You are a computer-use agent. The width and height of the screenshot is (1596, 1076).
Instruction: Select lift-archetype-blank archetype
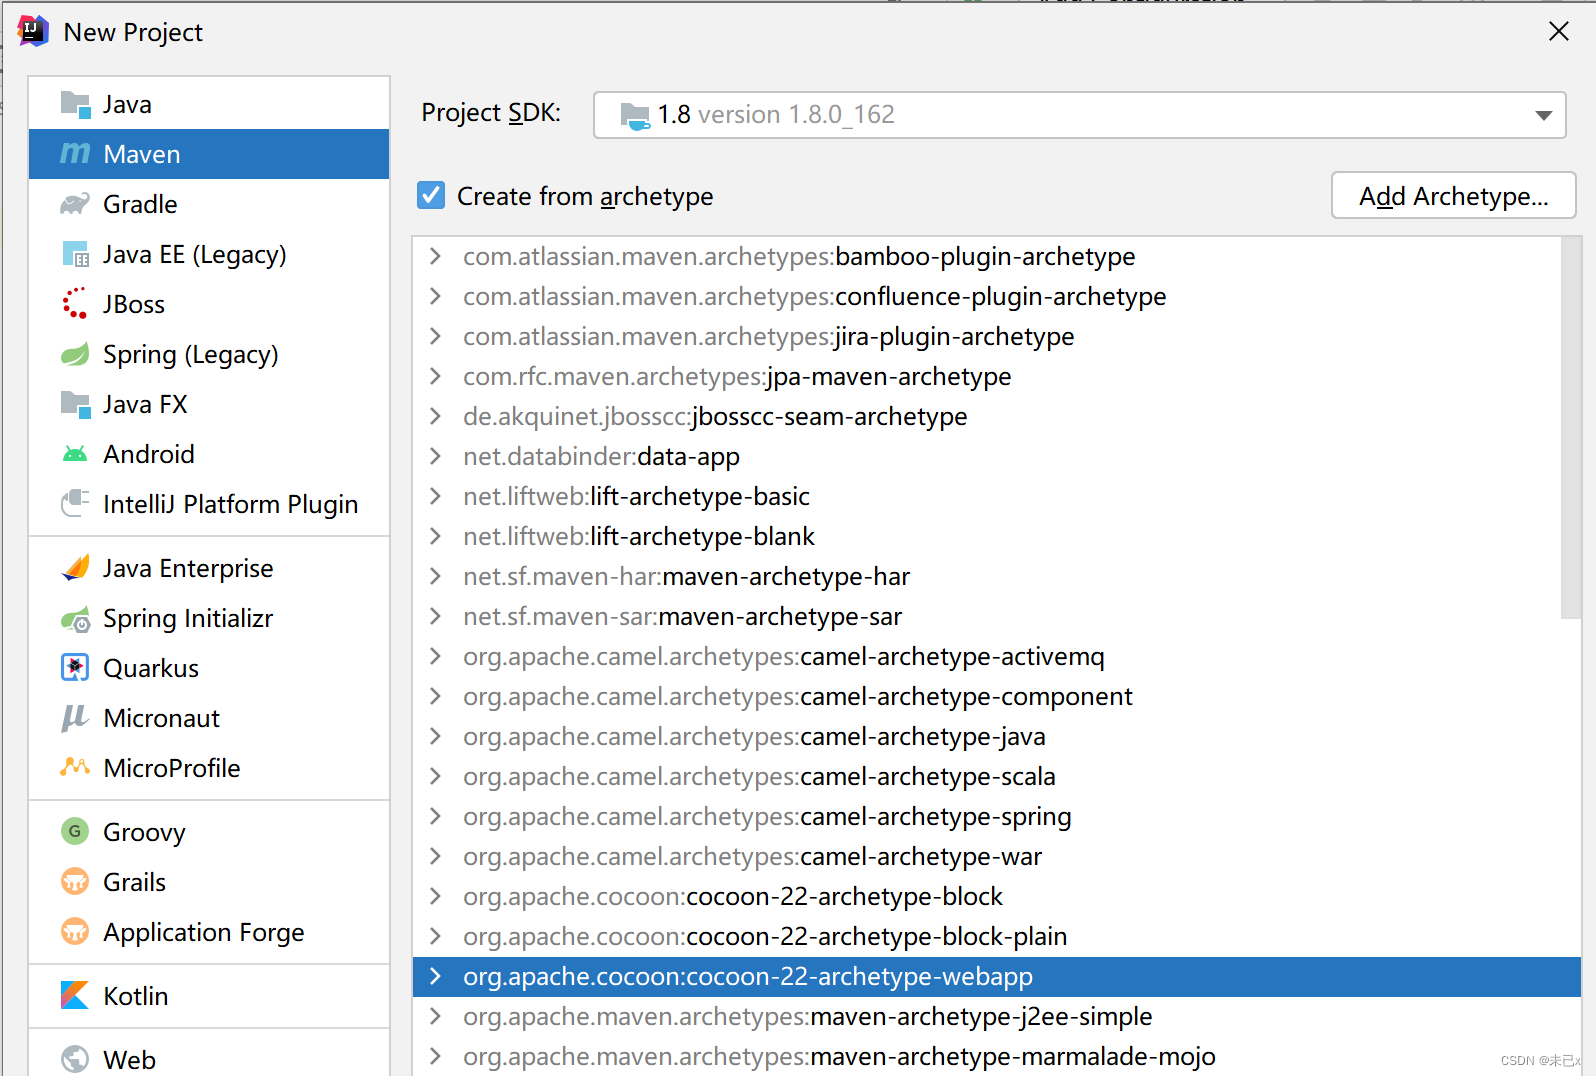[987, 536]
